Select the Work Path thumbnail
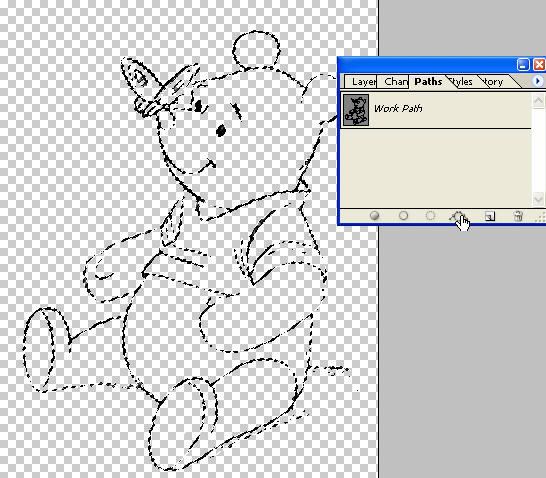Screen dimensions: 546x478 356,110
